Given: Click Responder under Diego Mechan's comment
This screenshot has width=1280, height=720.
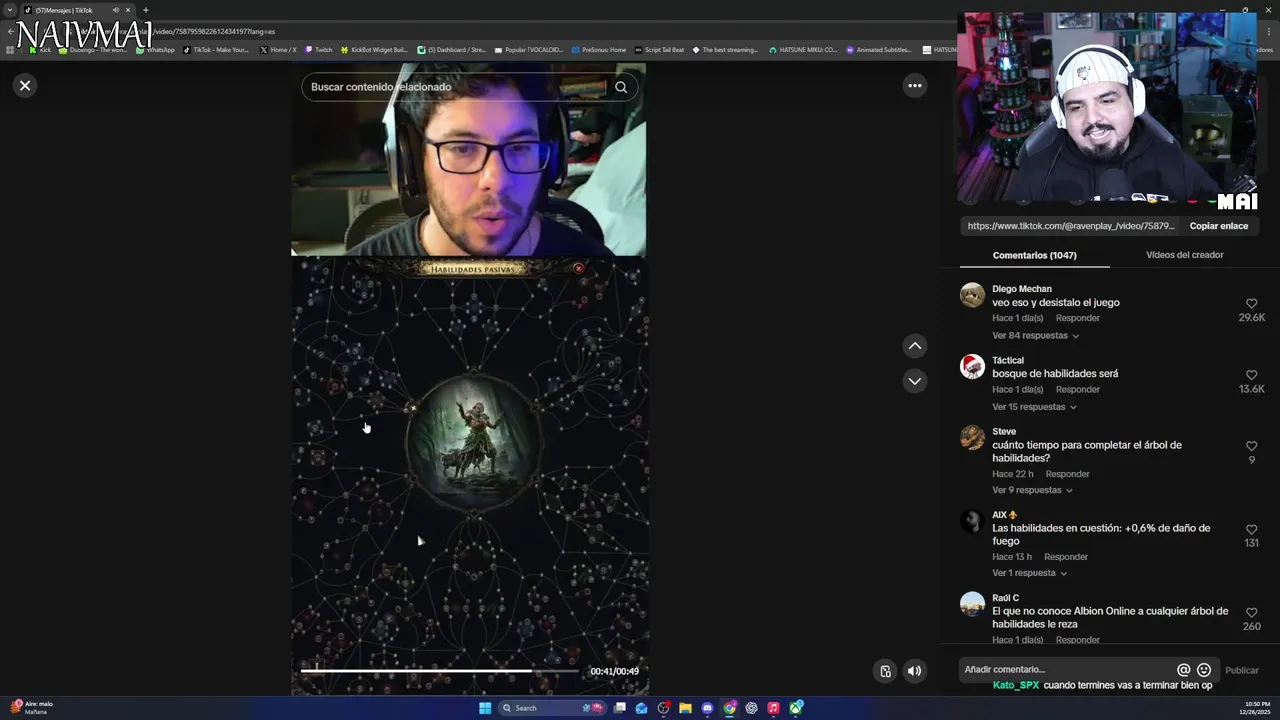Looking at the screenshot, I should [1077, 318].
